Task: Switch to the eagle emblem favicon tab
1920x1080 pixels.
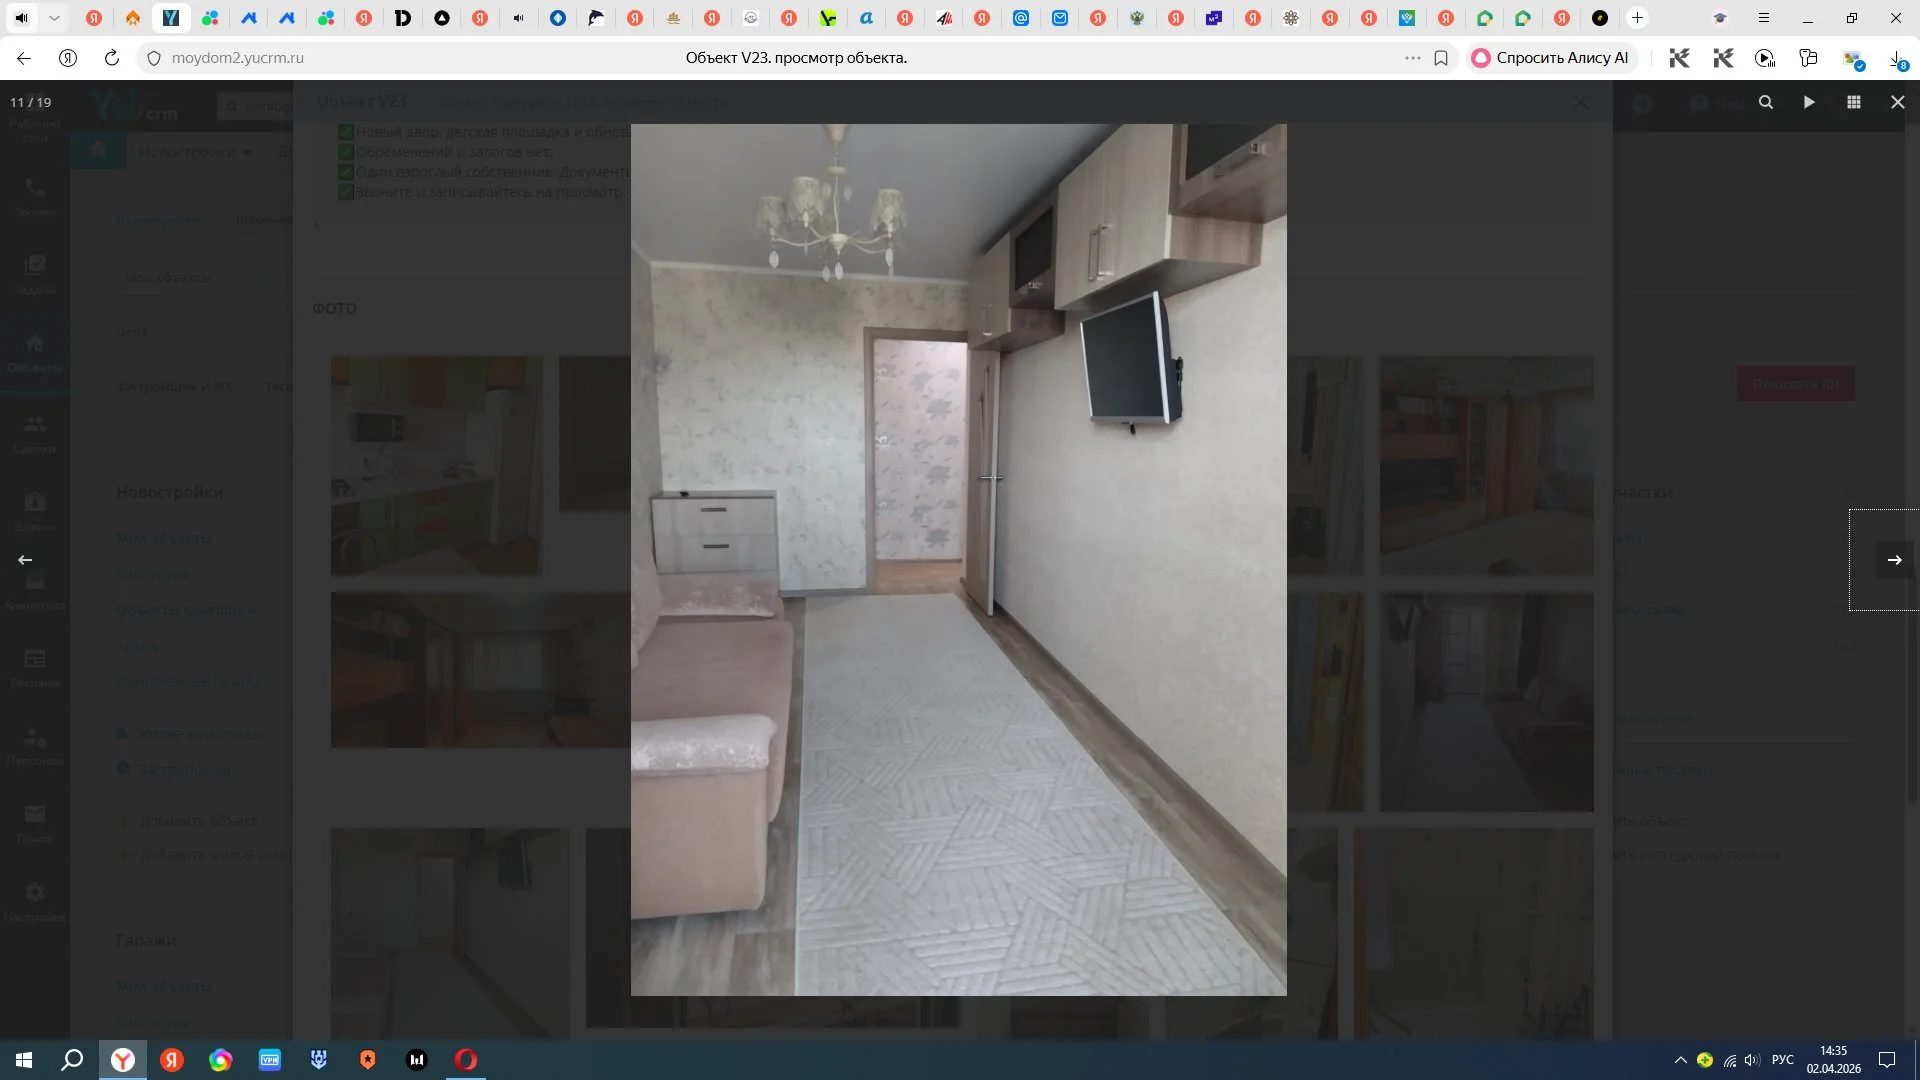Action: coord(1137,18)
